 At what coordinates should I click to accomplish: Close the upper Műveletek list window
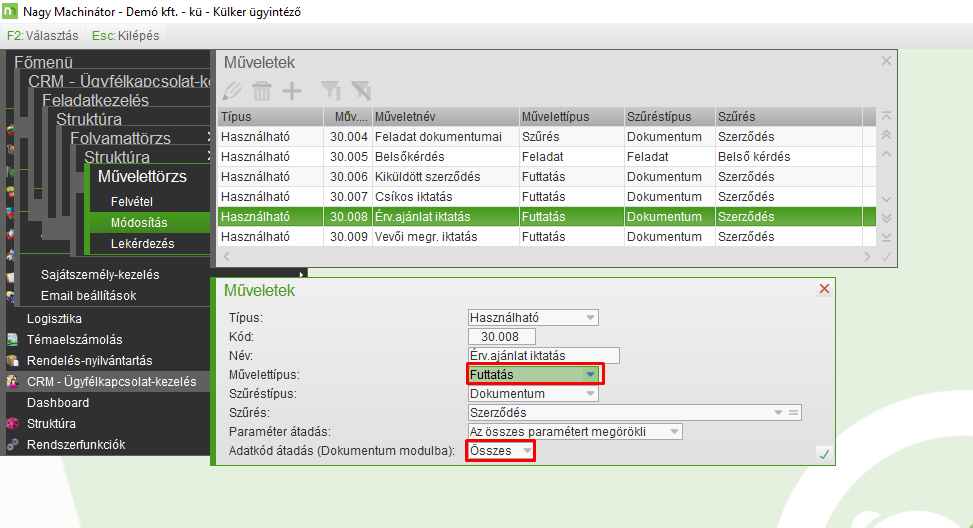click(886, 60)
